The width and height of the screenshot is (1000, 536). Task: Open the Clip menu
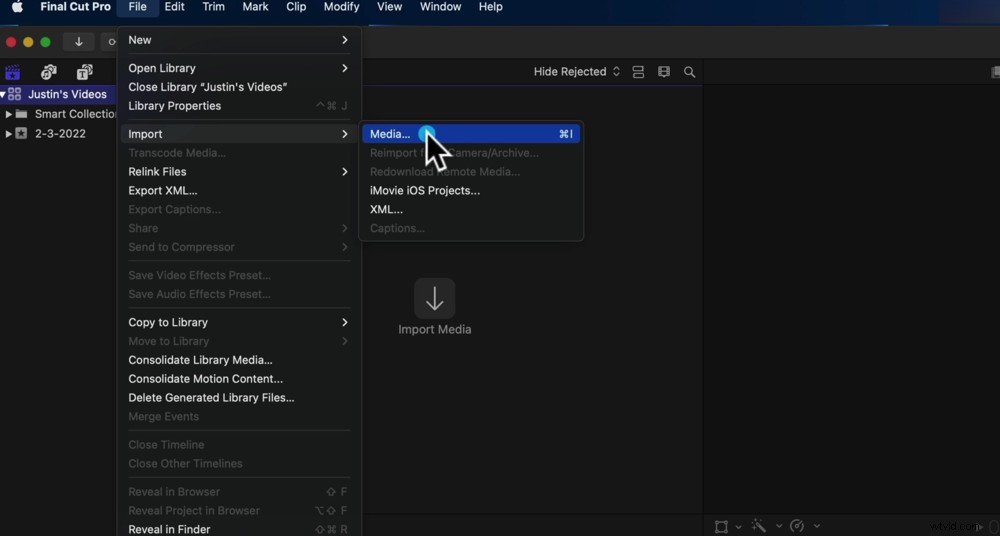296,7
